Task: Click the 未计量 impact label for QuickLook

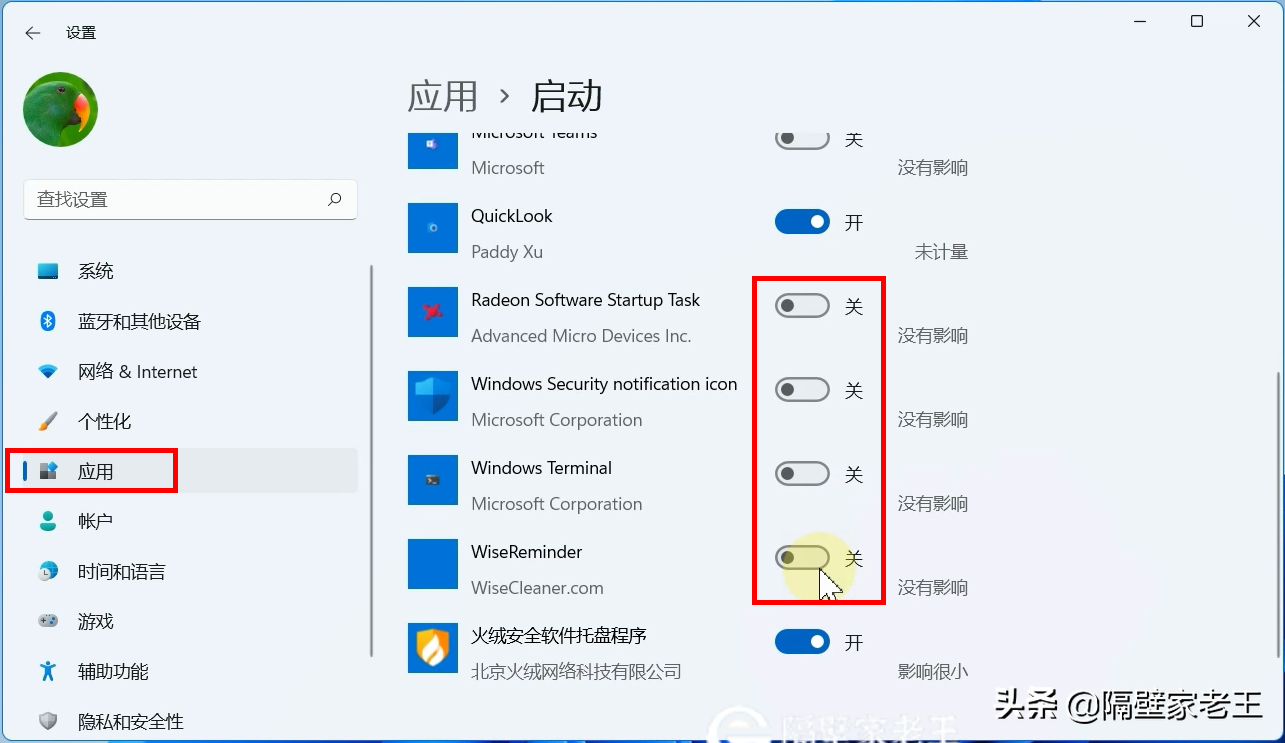Action: pyautogui.click(x=941, y=252)
